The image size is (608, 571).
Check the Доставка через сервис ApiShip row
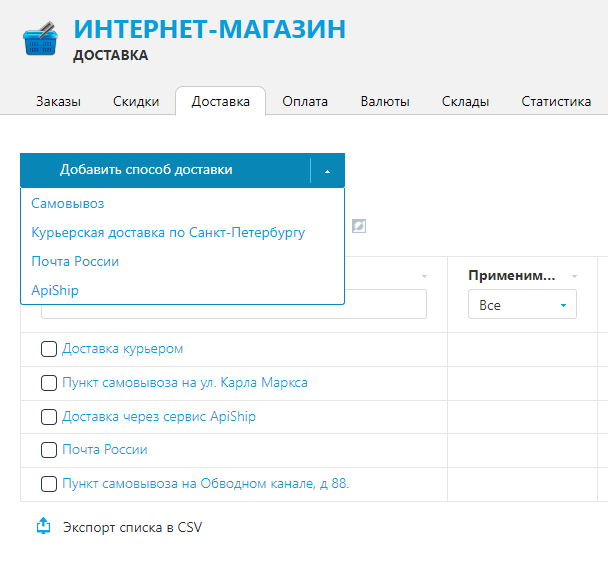pyautogui.click(x=49, y=417)
